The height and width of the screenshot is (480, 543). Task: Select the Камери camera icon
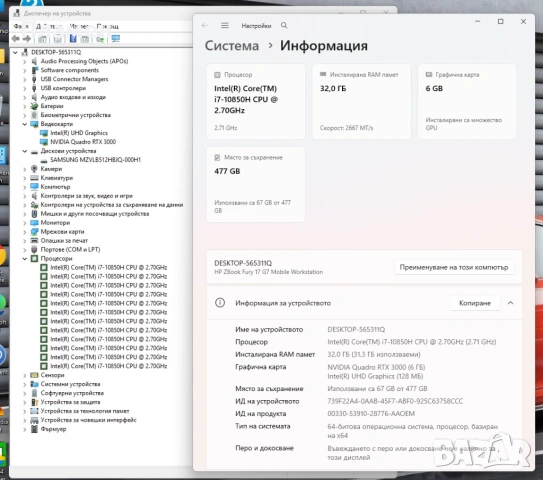(34, 169)
